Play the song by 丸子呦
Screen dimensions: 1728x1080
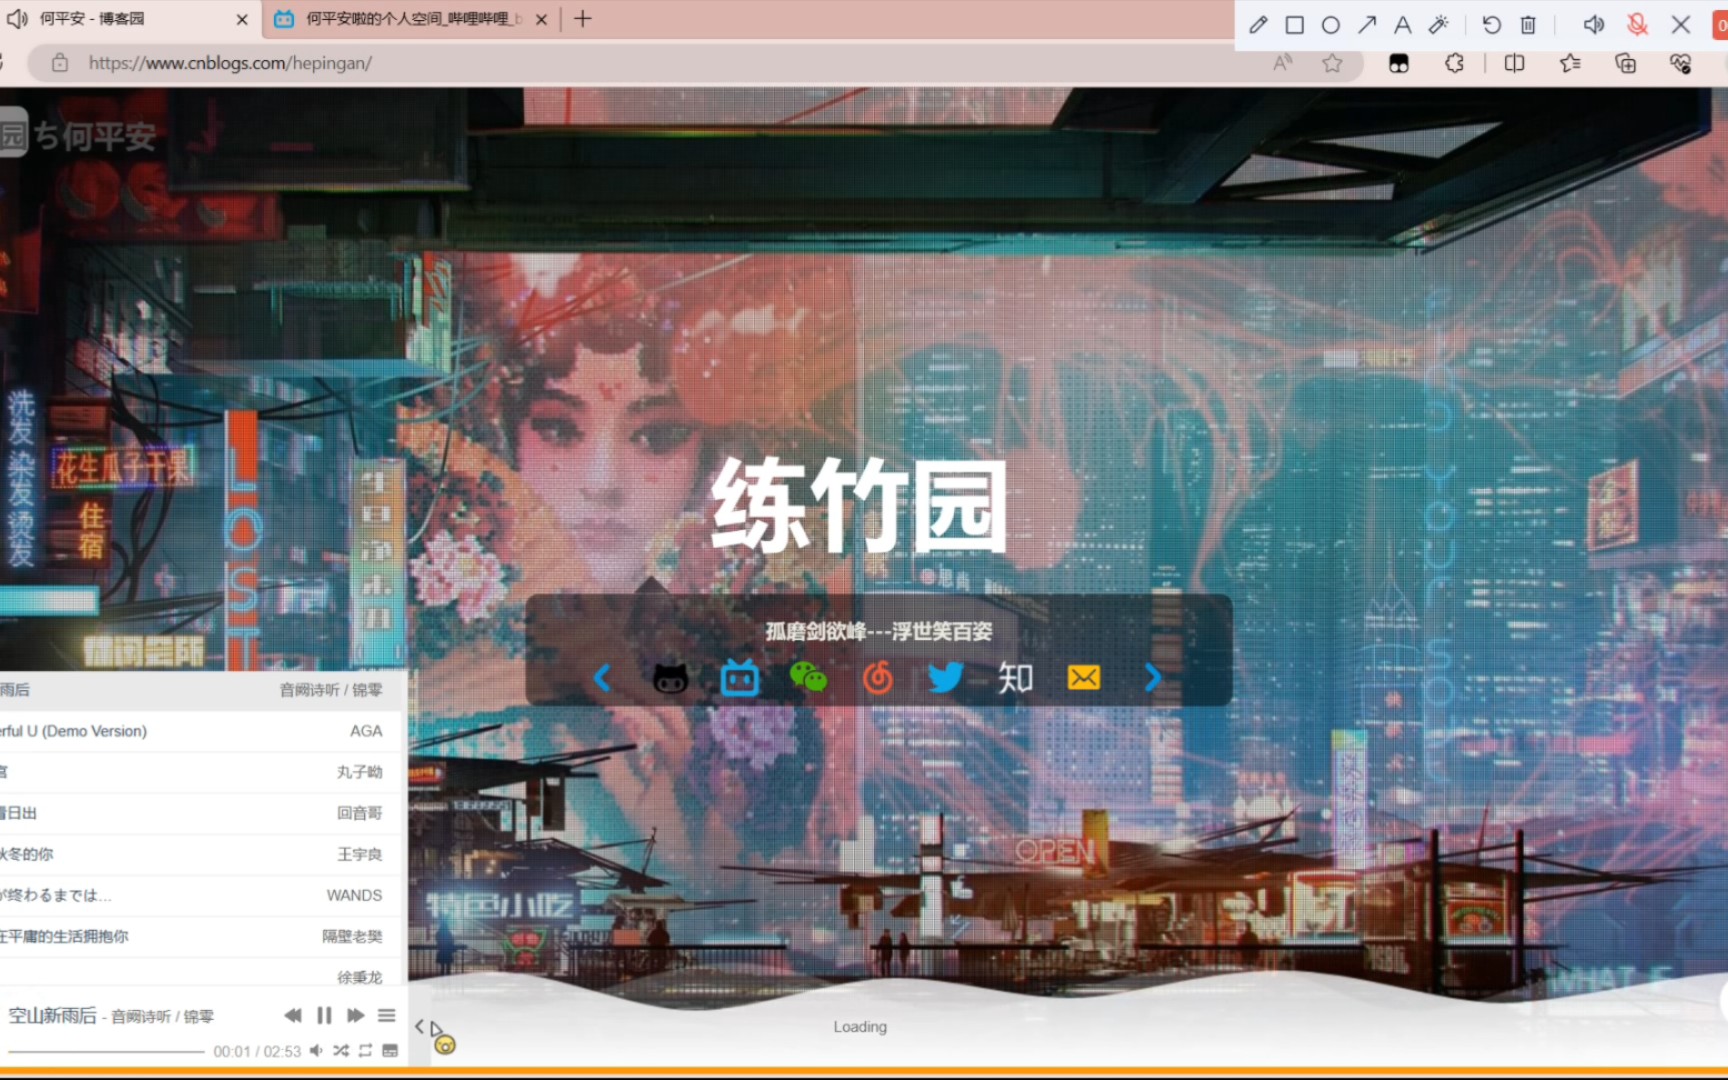pos(200,772)
